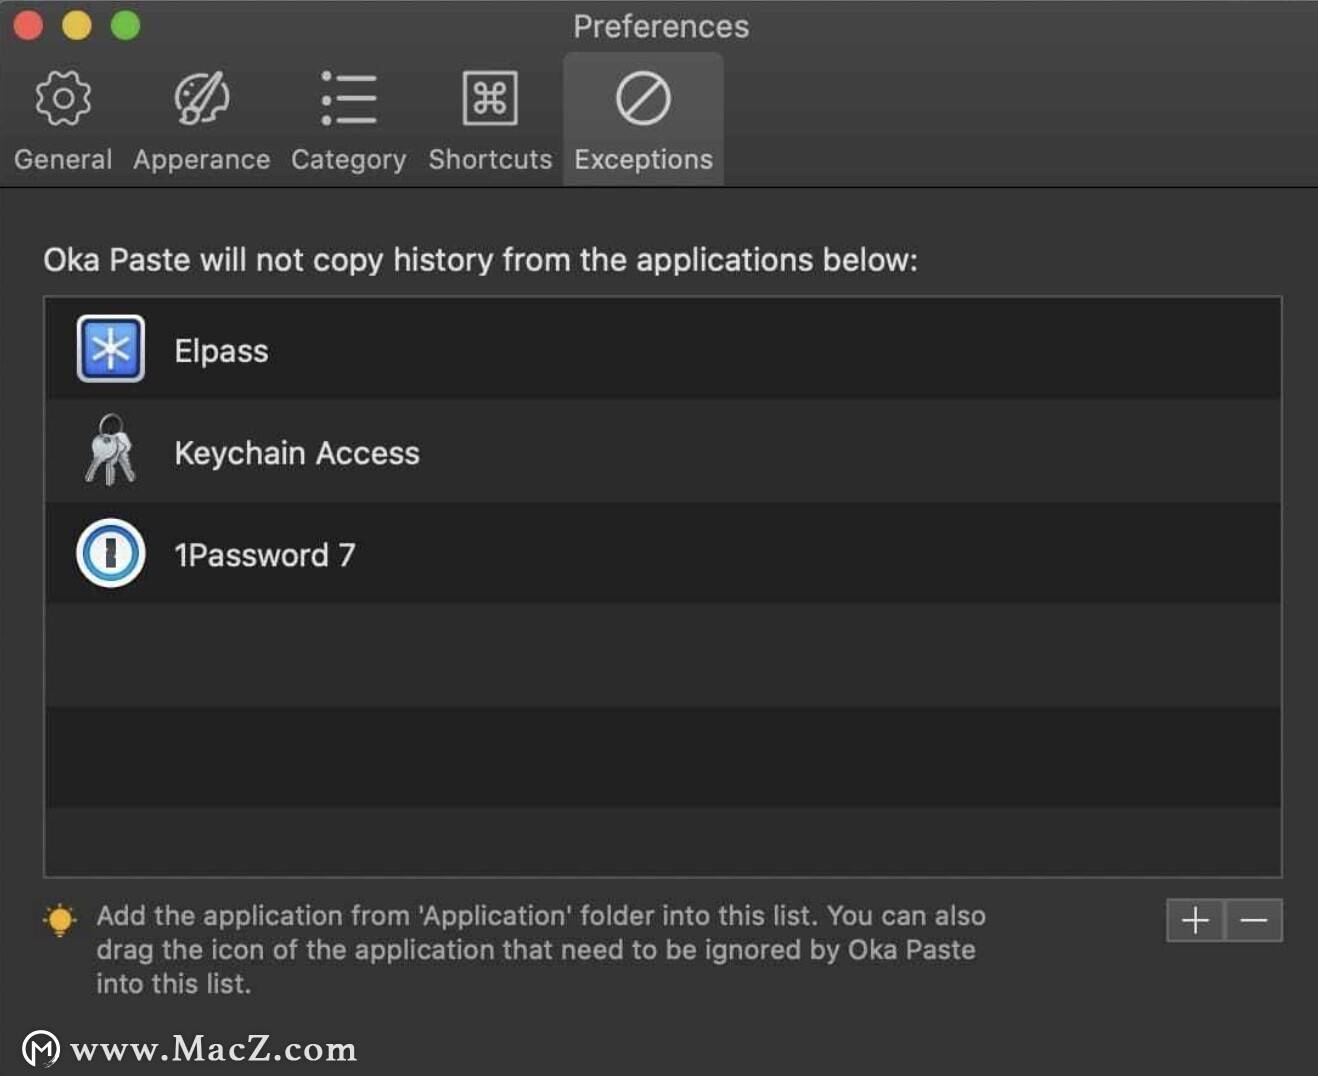Click the 'Oka Paste will not copy history' heading
This screenshot has width=1318, height=1076.
(480, 260)
